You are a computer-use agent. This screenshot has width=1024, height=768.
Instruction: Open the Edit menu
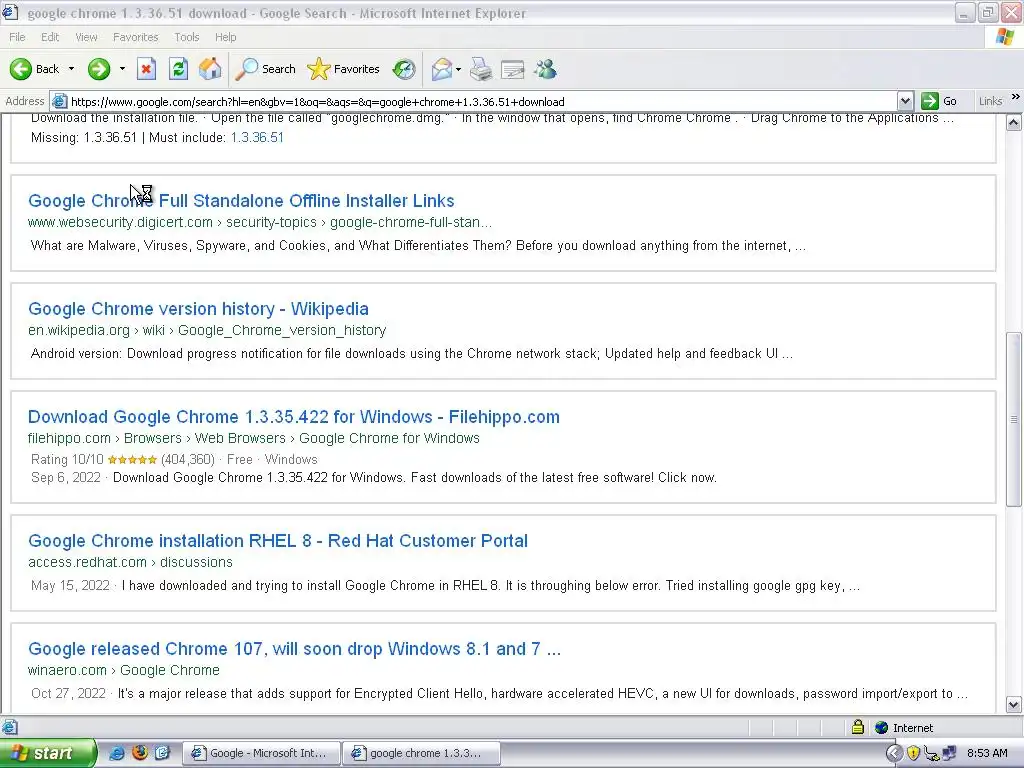[x=50, y=37]
